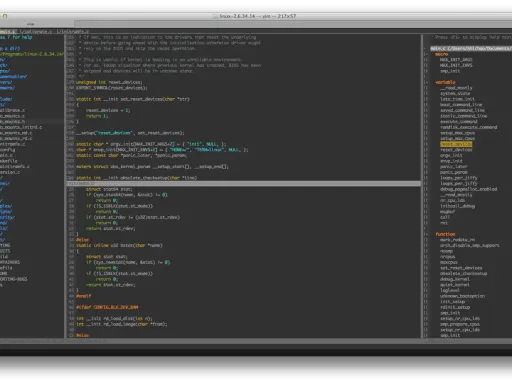Open initramfs.c in the file tree
Viewport: 512px width, 384px height.
point(13,144)
